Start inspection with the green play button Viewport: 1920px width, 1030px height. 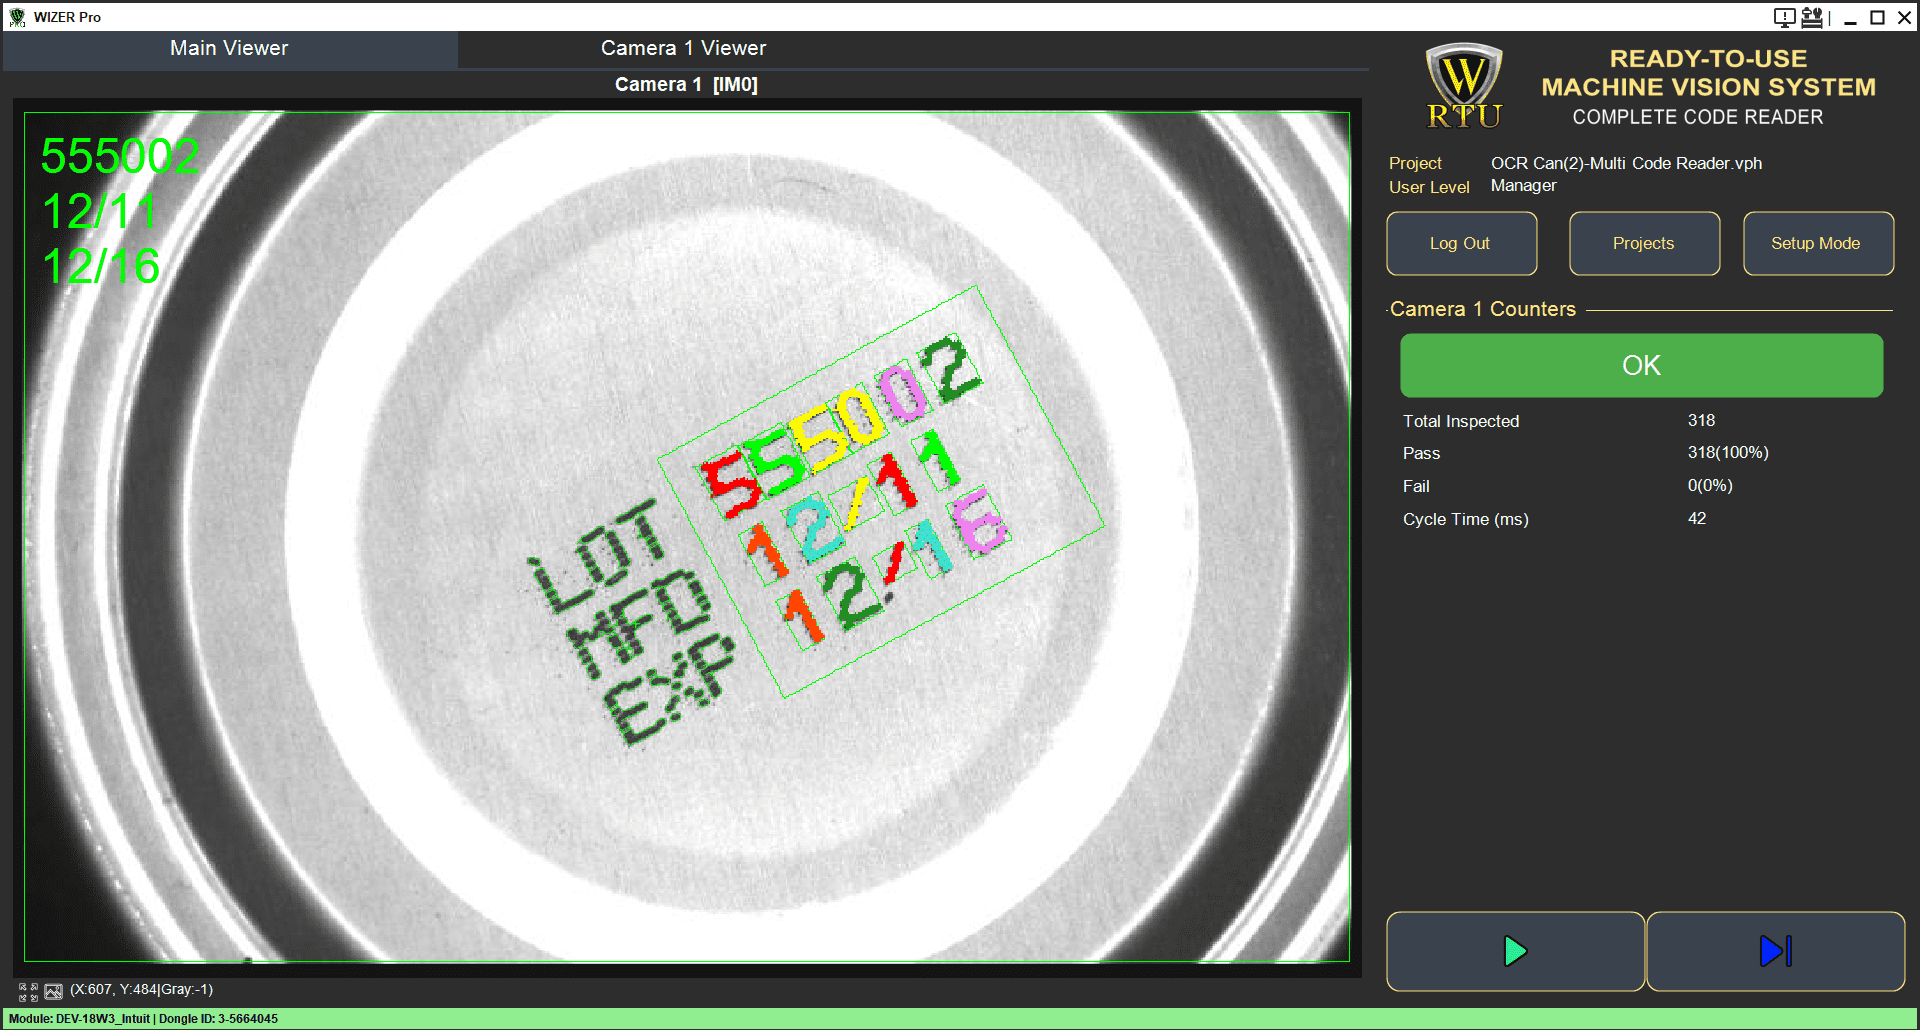click(1515, 951)
